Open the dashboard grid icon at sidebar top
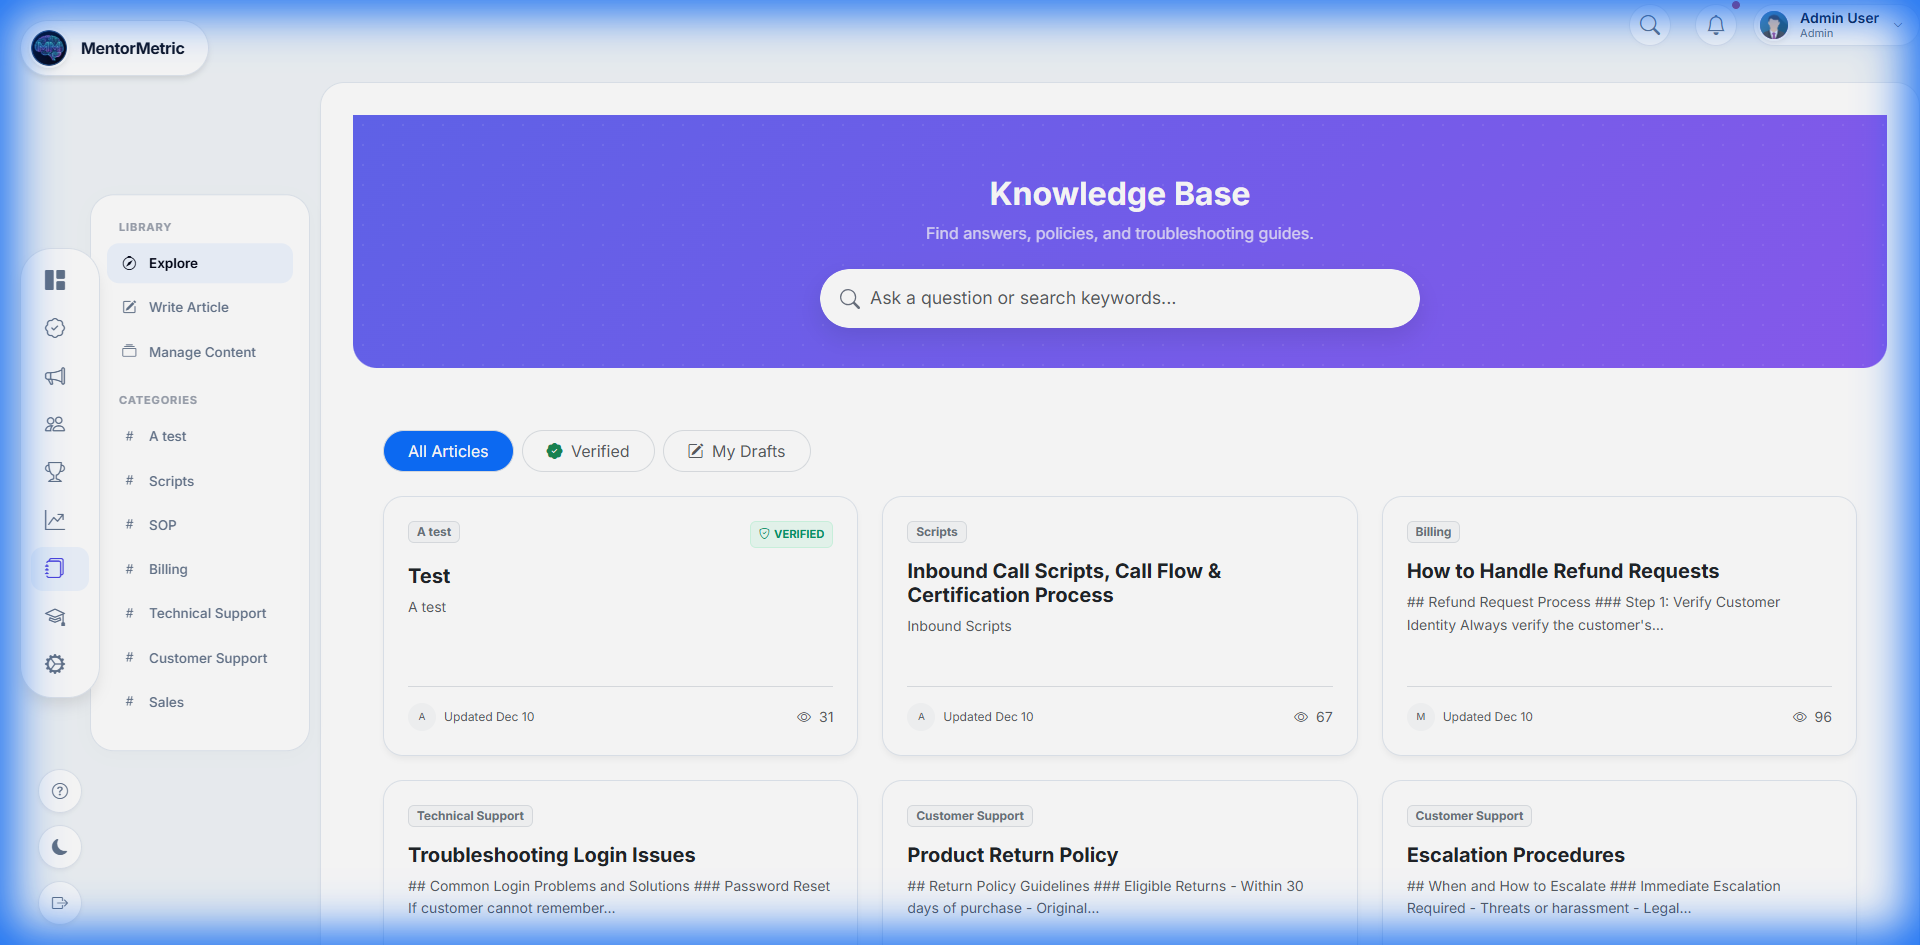The width and height of the screenshot is (1920, 945). 56,280
